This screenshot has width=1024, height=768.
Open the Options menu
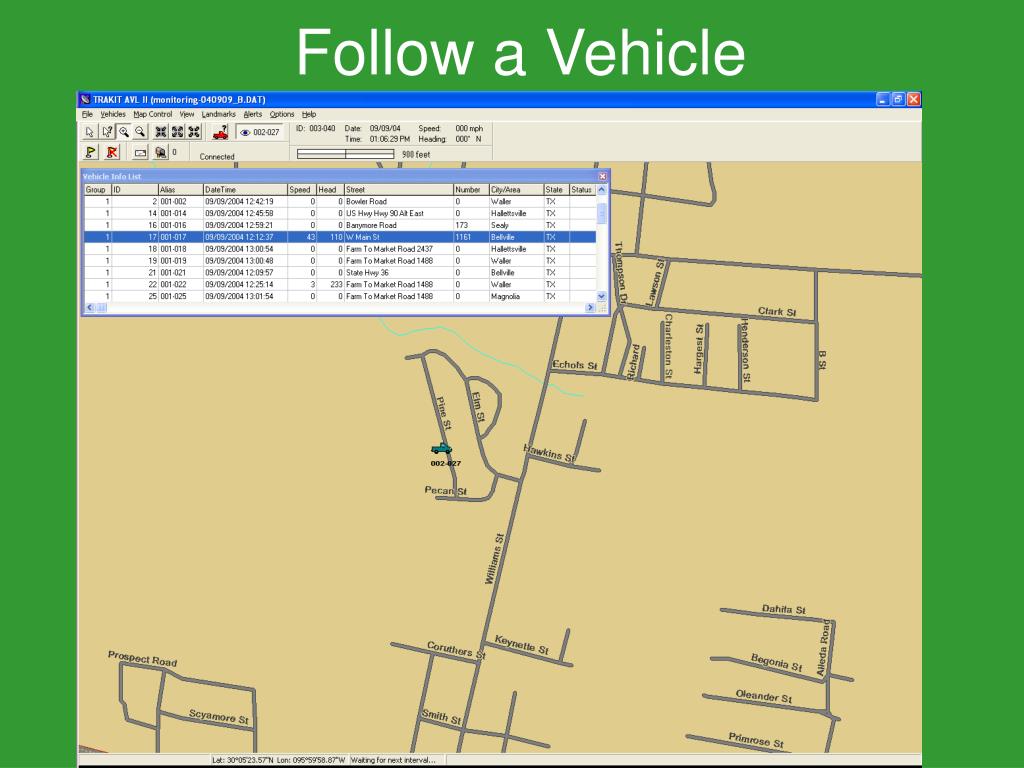click(x=282, y=114)
